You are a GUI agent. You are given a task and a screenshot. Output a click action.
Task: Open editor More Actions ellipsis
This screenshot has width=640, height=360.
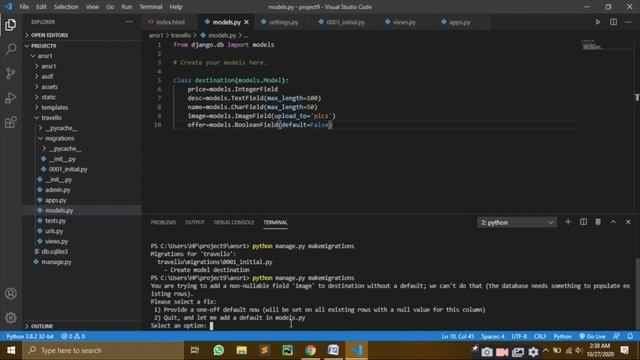pos(628,22)
